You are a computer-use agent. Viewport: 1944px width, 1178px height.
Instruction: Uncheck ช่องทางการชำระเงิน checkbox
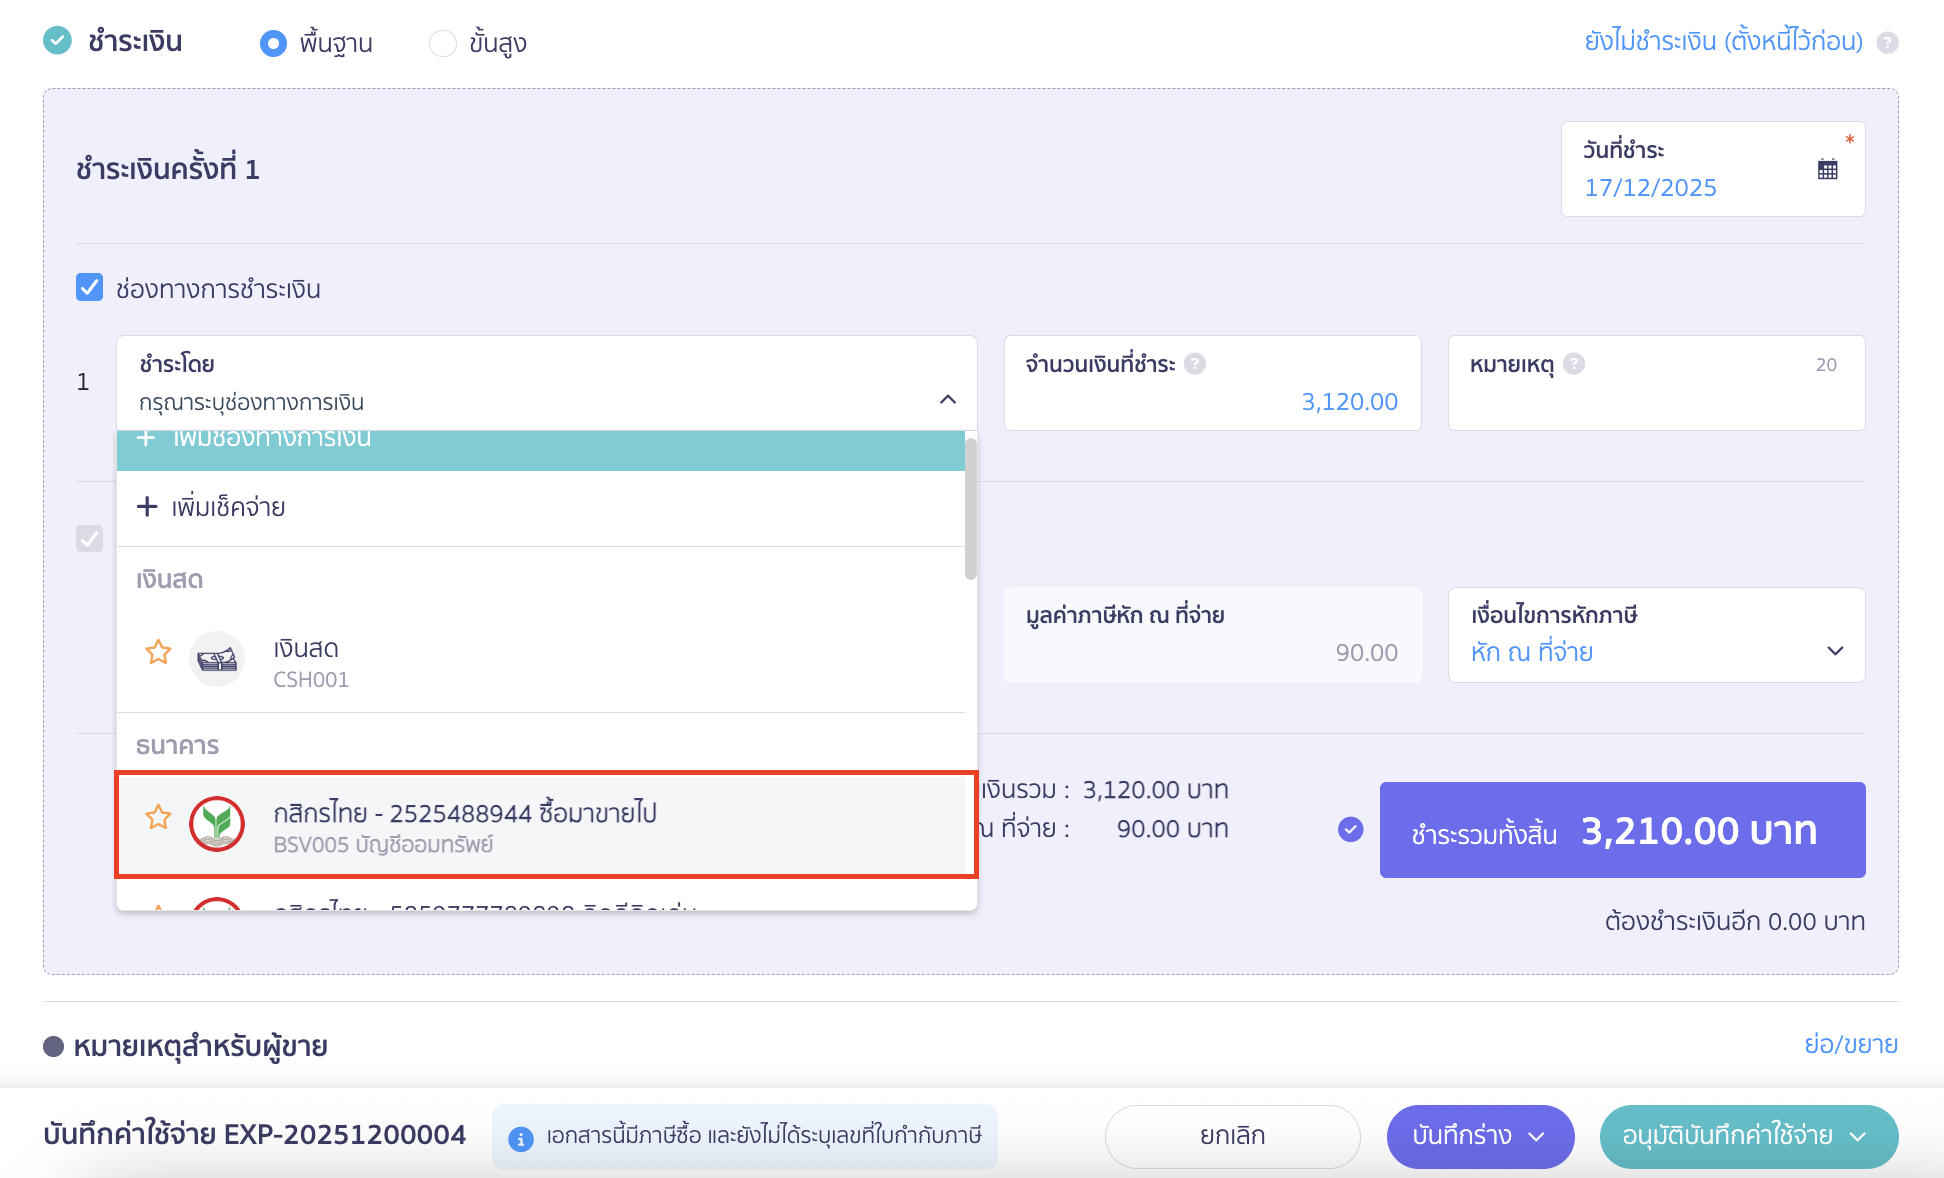click(90, 288)
